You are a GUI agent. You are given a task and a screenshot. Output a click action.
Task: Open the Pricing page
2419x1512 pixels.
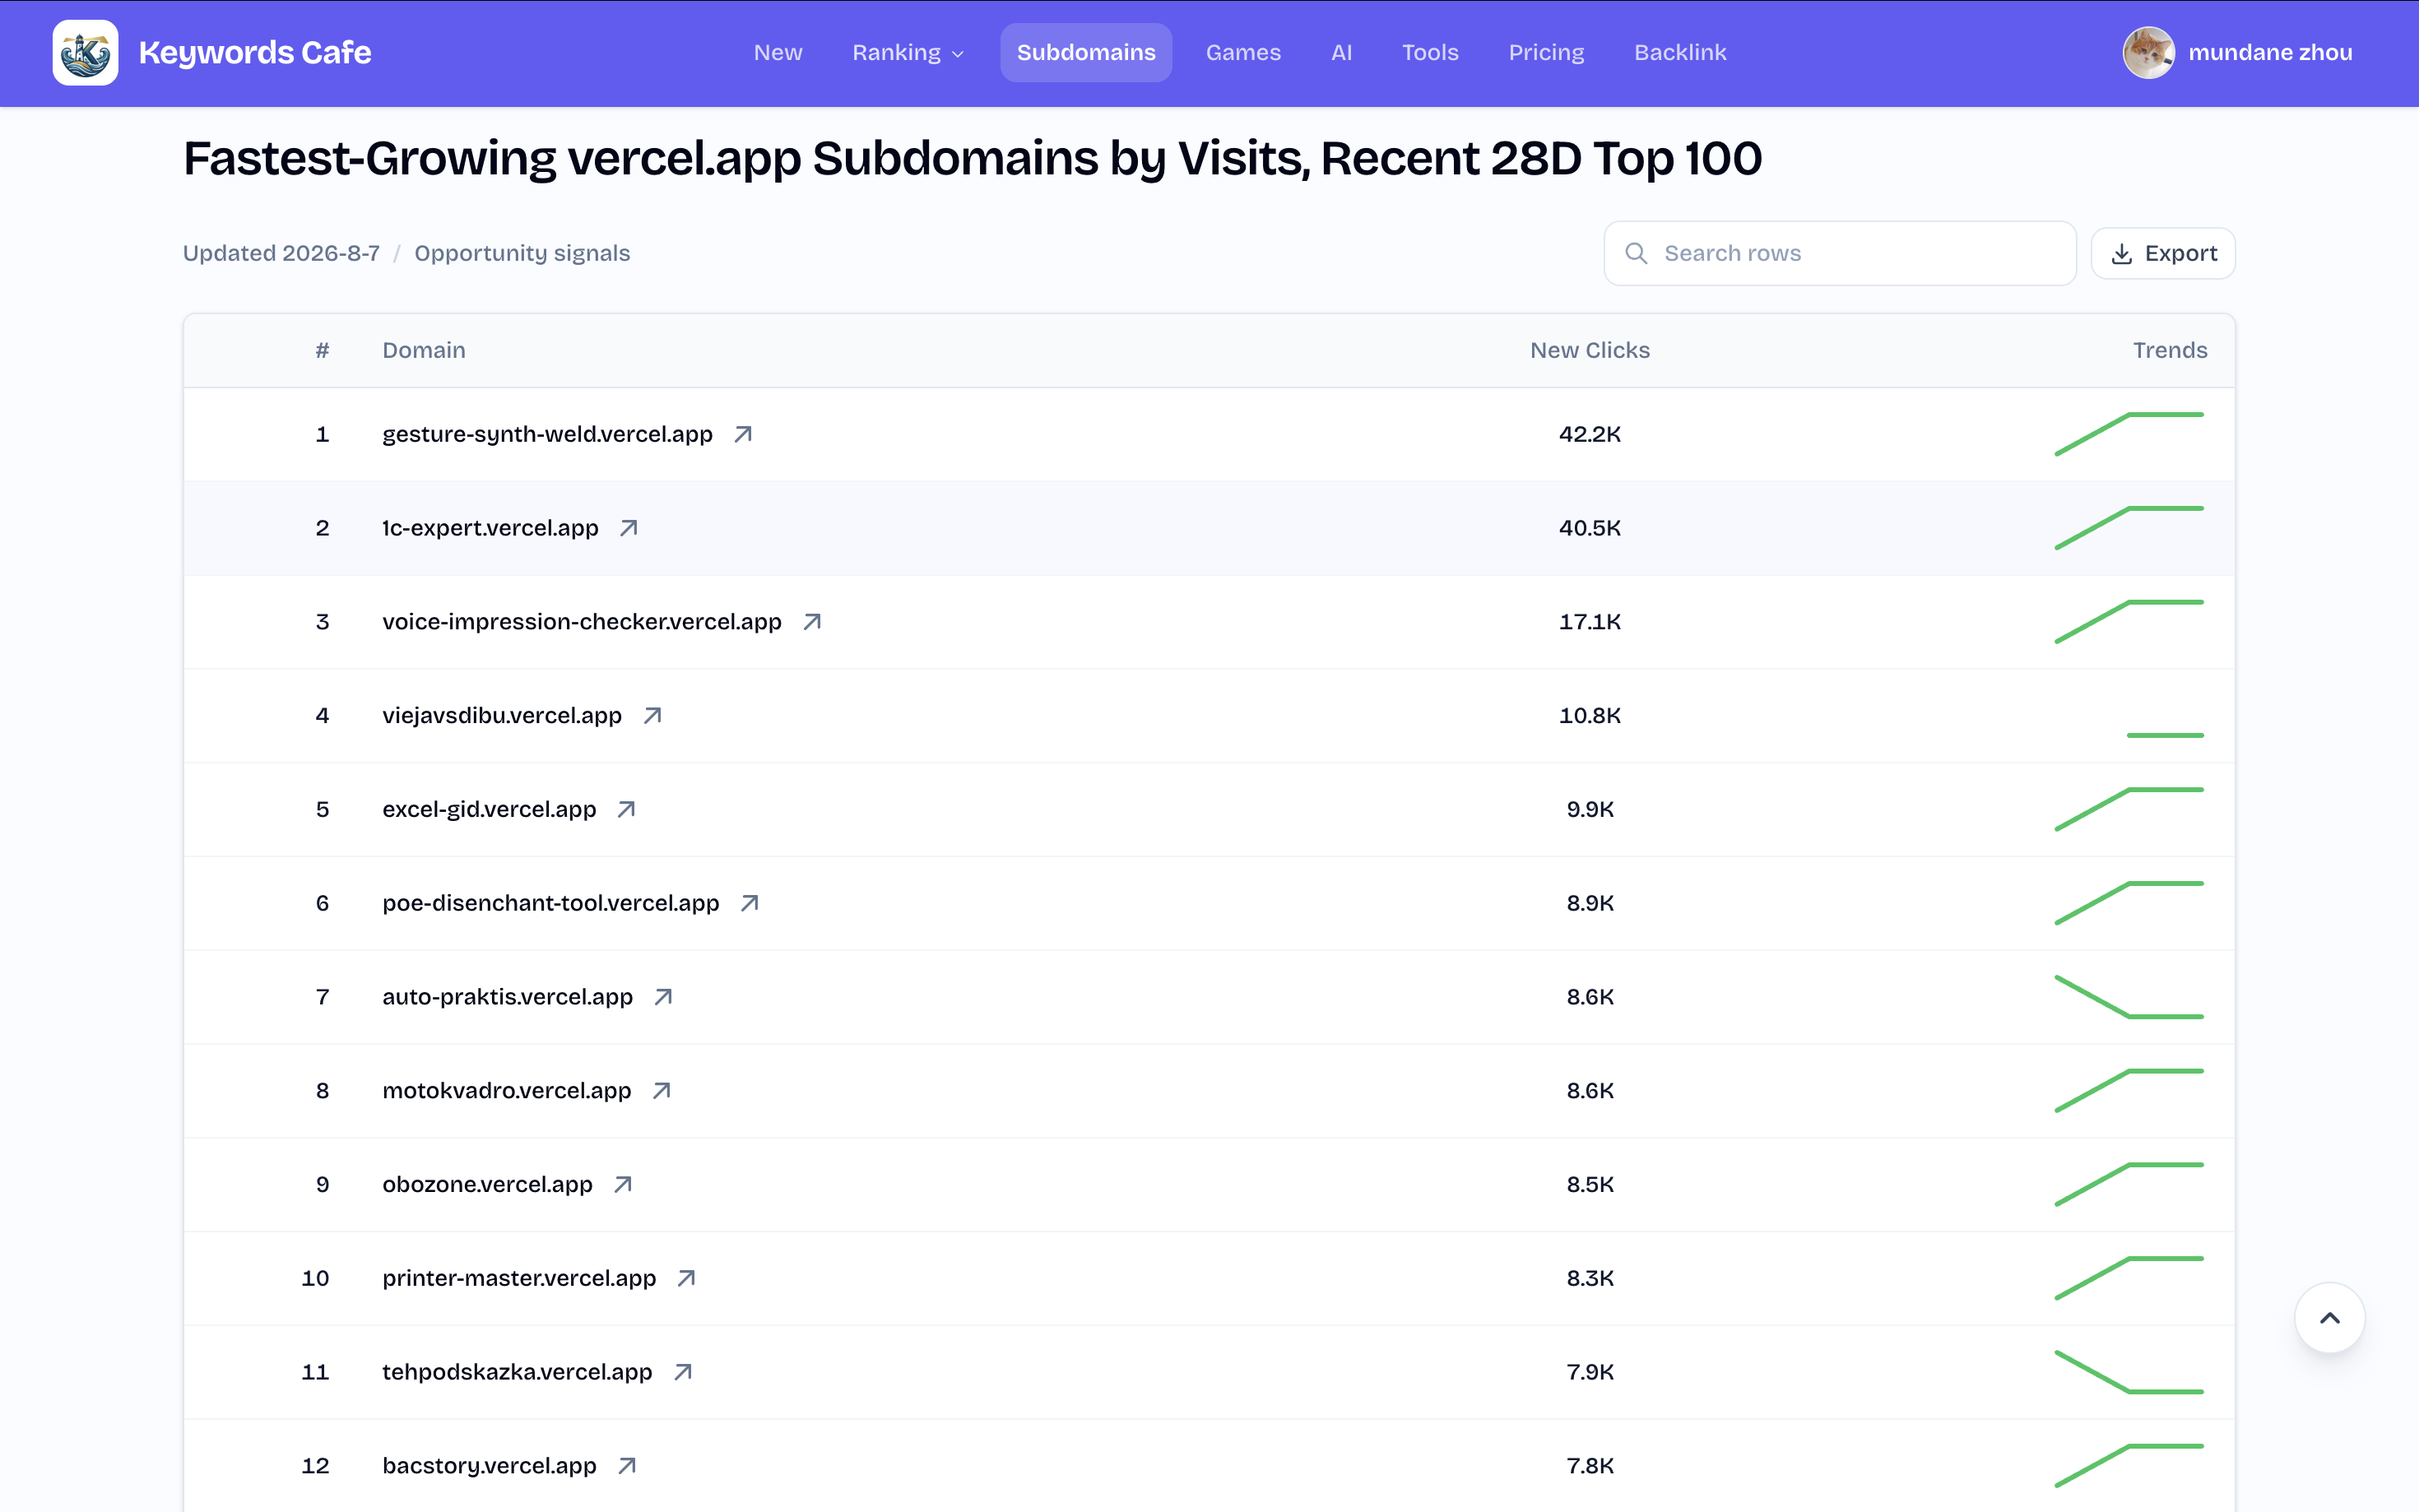coord(1546,53)
